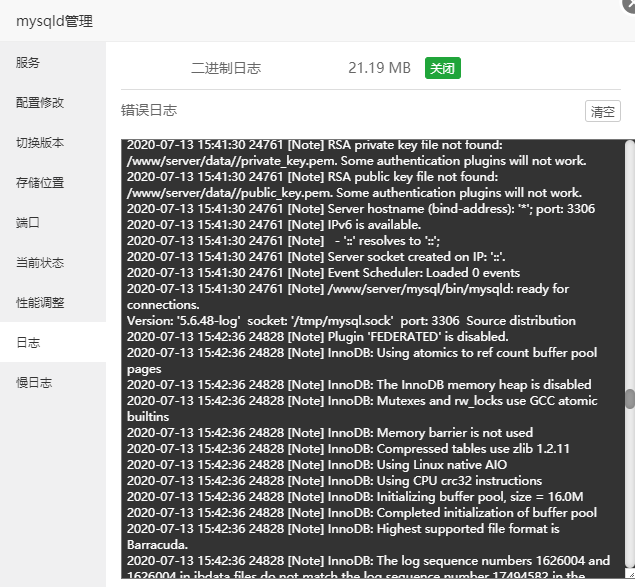This screenshot has height=587, width=635.
Task: Click the mysqld管理 dialog title
Action: pyautogui.click(x=55, y=21)
